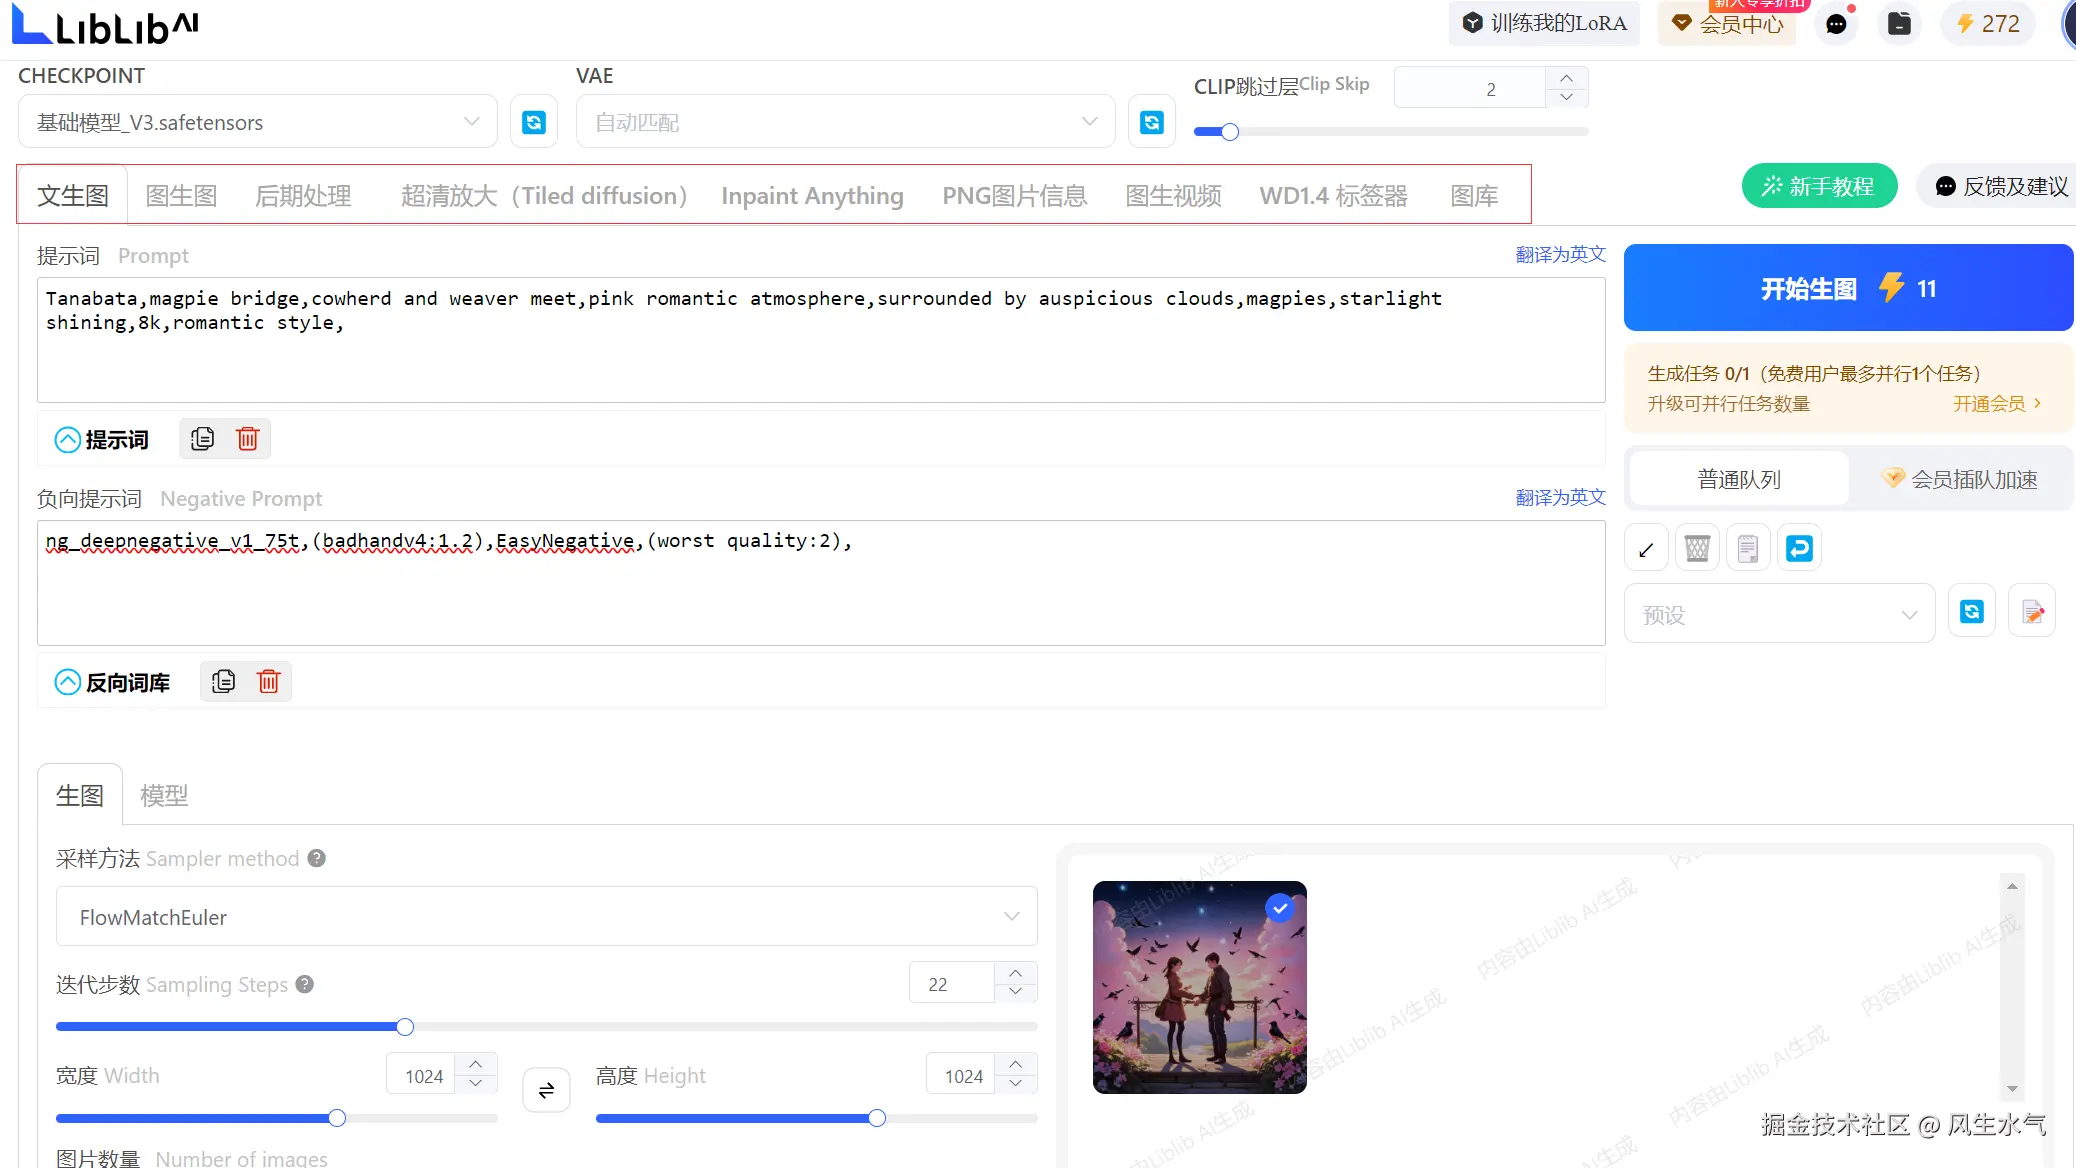Screen dimensions: 2076x1168
Task: Collapse the 提示词 prompt library section
Action: [67, 440]
